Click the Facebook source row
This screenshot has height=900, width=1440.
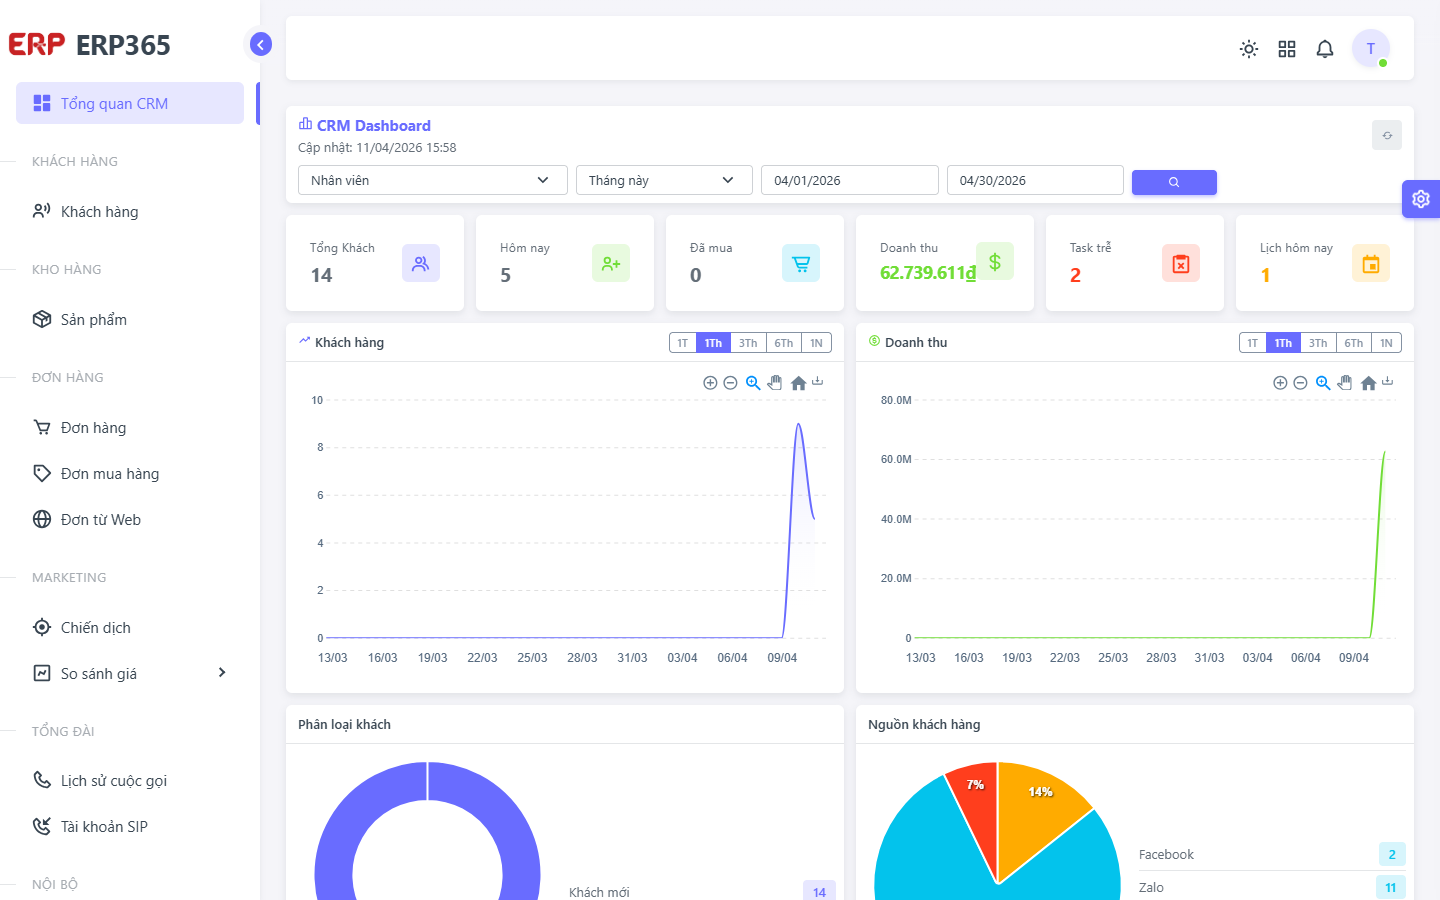(x=1272, y=854)
